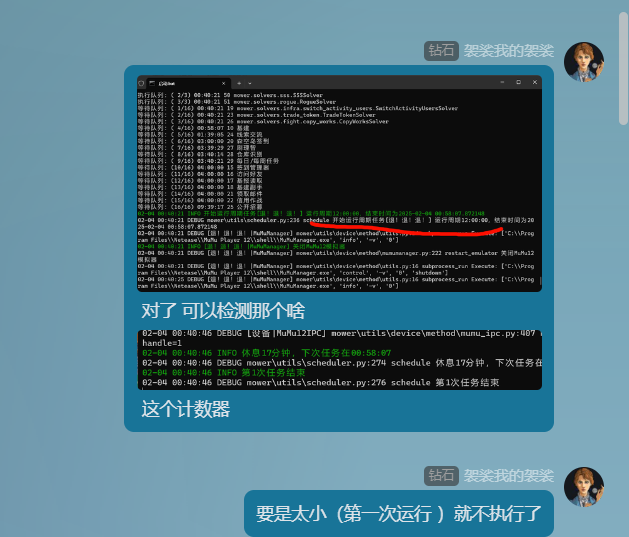The width and height of the screenshot is (629, 537).
Task: Click the chat's vertical scrollbar thumb
Action: point(623,68)
